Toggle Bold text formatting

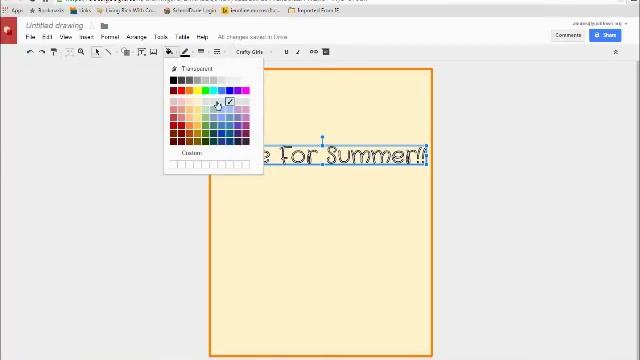pyautogui.click(x=286, y=52)
